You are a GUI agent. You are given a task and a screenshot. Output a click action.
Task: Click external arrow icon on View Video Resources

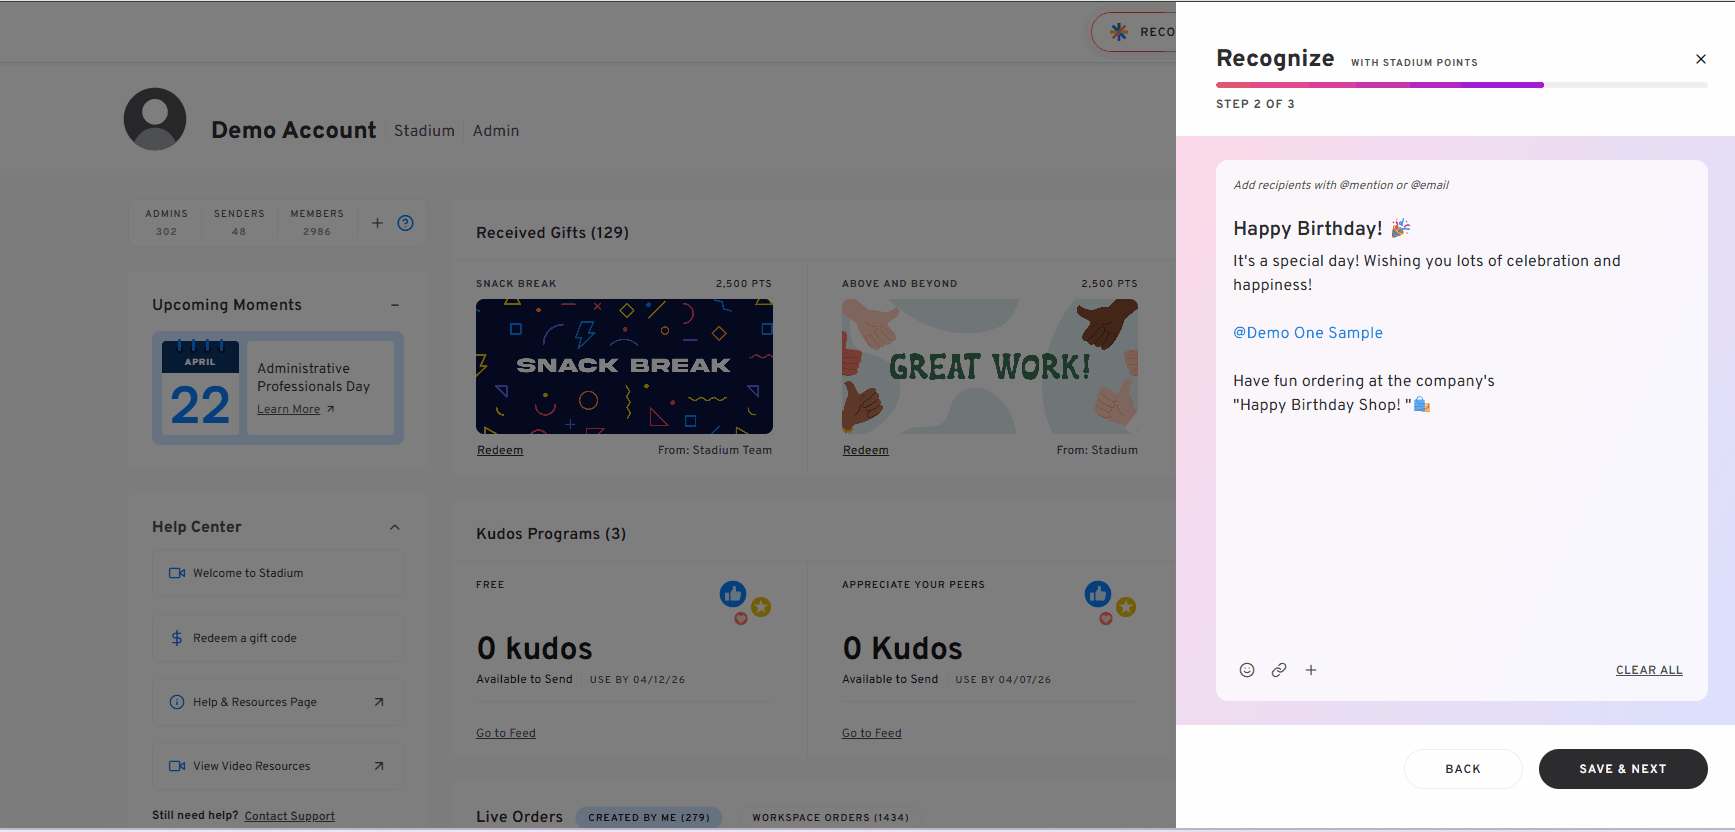pos(379,766)
